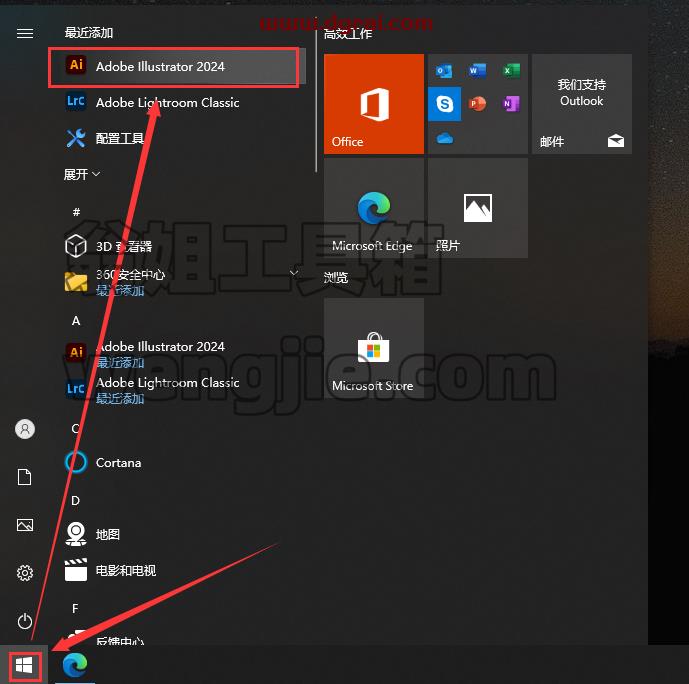Screen dimensions: 689x684
Task: Open the Office tile
Action: coord(374,104)
